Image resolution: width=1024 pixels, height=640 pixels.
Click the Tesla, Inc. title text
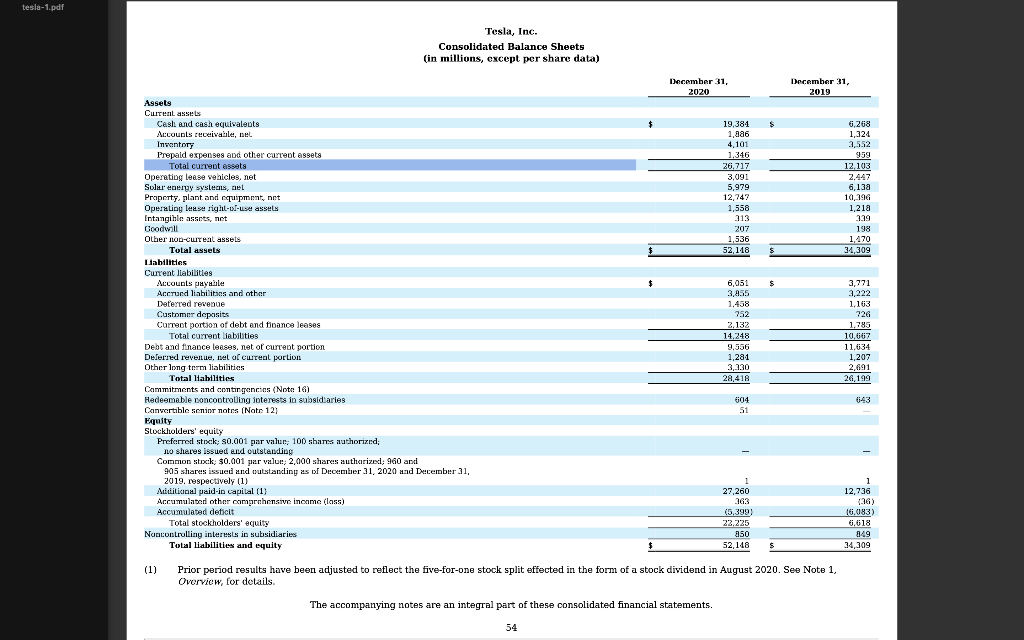[511, 31]
